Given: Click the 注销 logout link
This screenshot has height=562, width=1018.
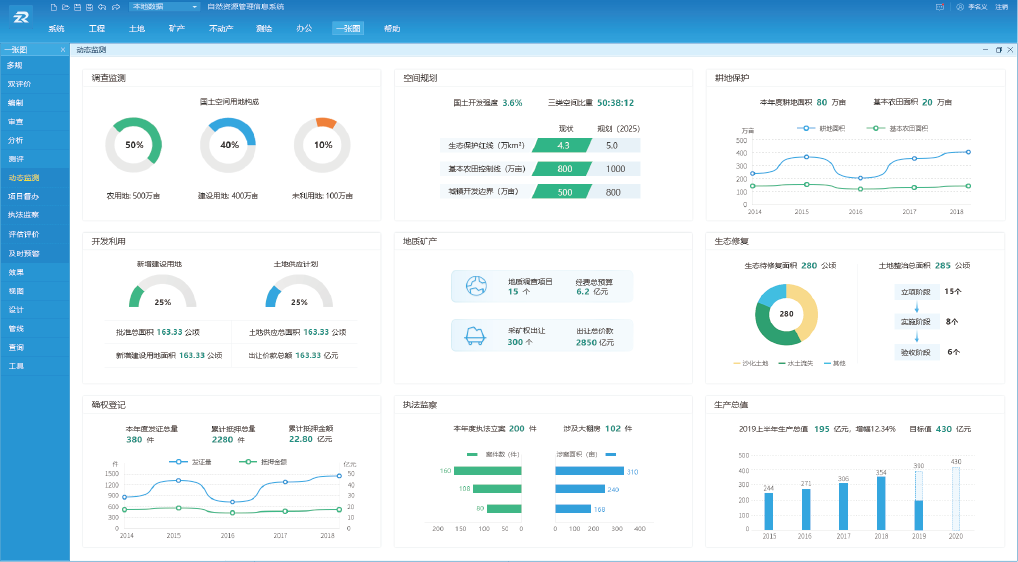Looking at the screenshot, I should [1001, 6].
